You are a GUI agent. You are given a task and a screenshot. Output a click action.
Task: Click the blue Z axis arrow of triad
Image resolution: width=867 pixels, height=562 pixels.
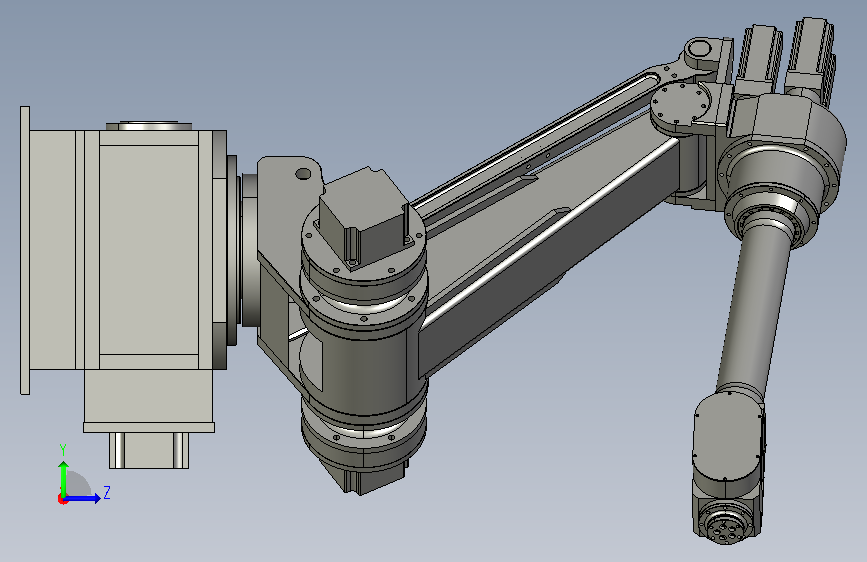[x=83, y=498]
